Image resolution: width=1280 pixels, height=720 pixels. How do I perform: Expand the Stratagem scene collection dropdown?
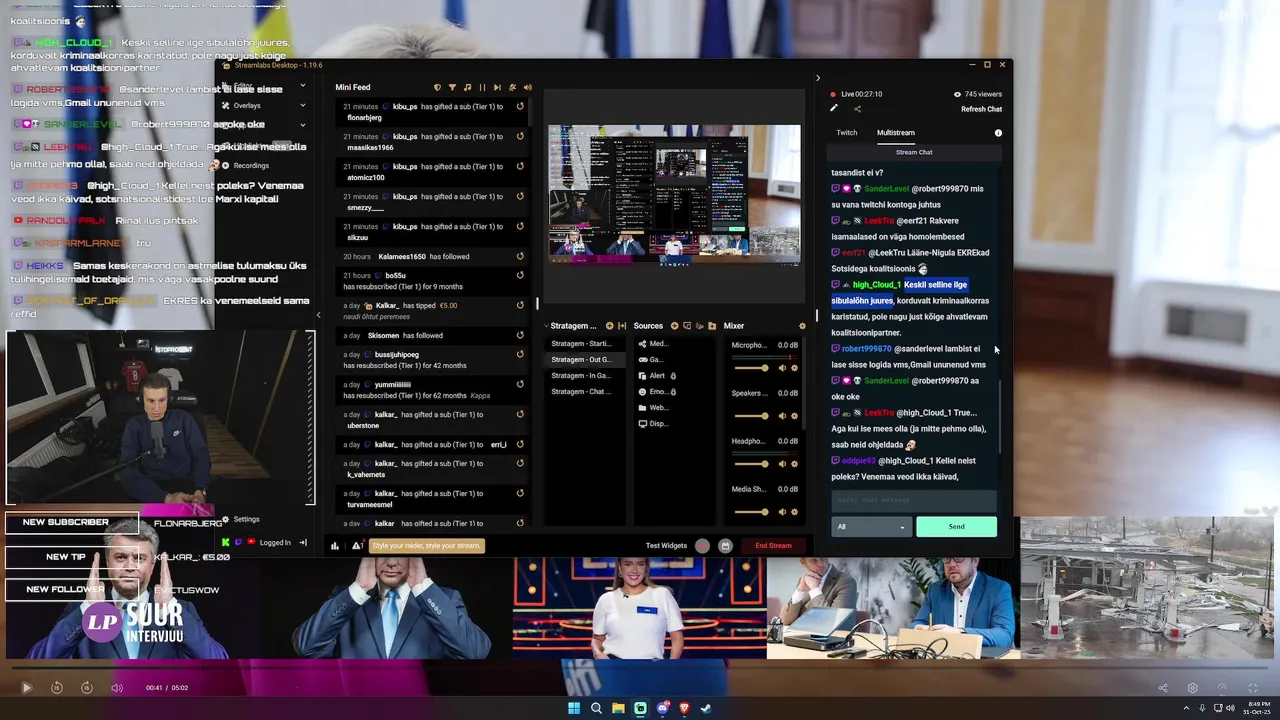pyautogui.click(x=572, y=326)
